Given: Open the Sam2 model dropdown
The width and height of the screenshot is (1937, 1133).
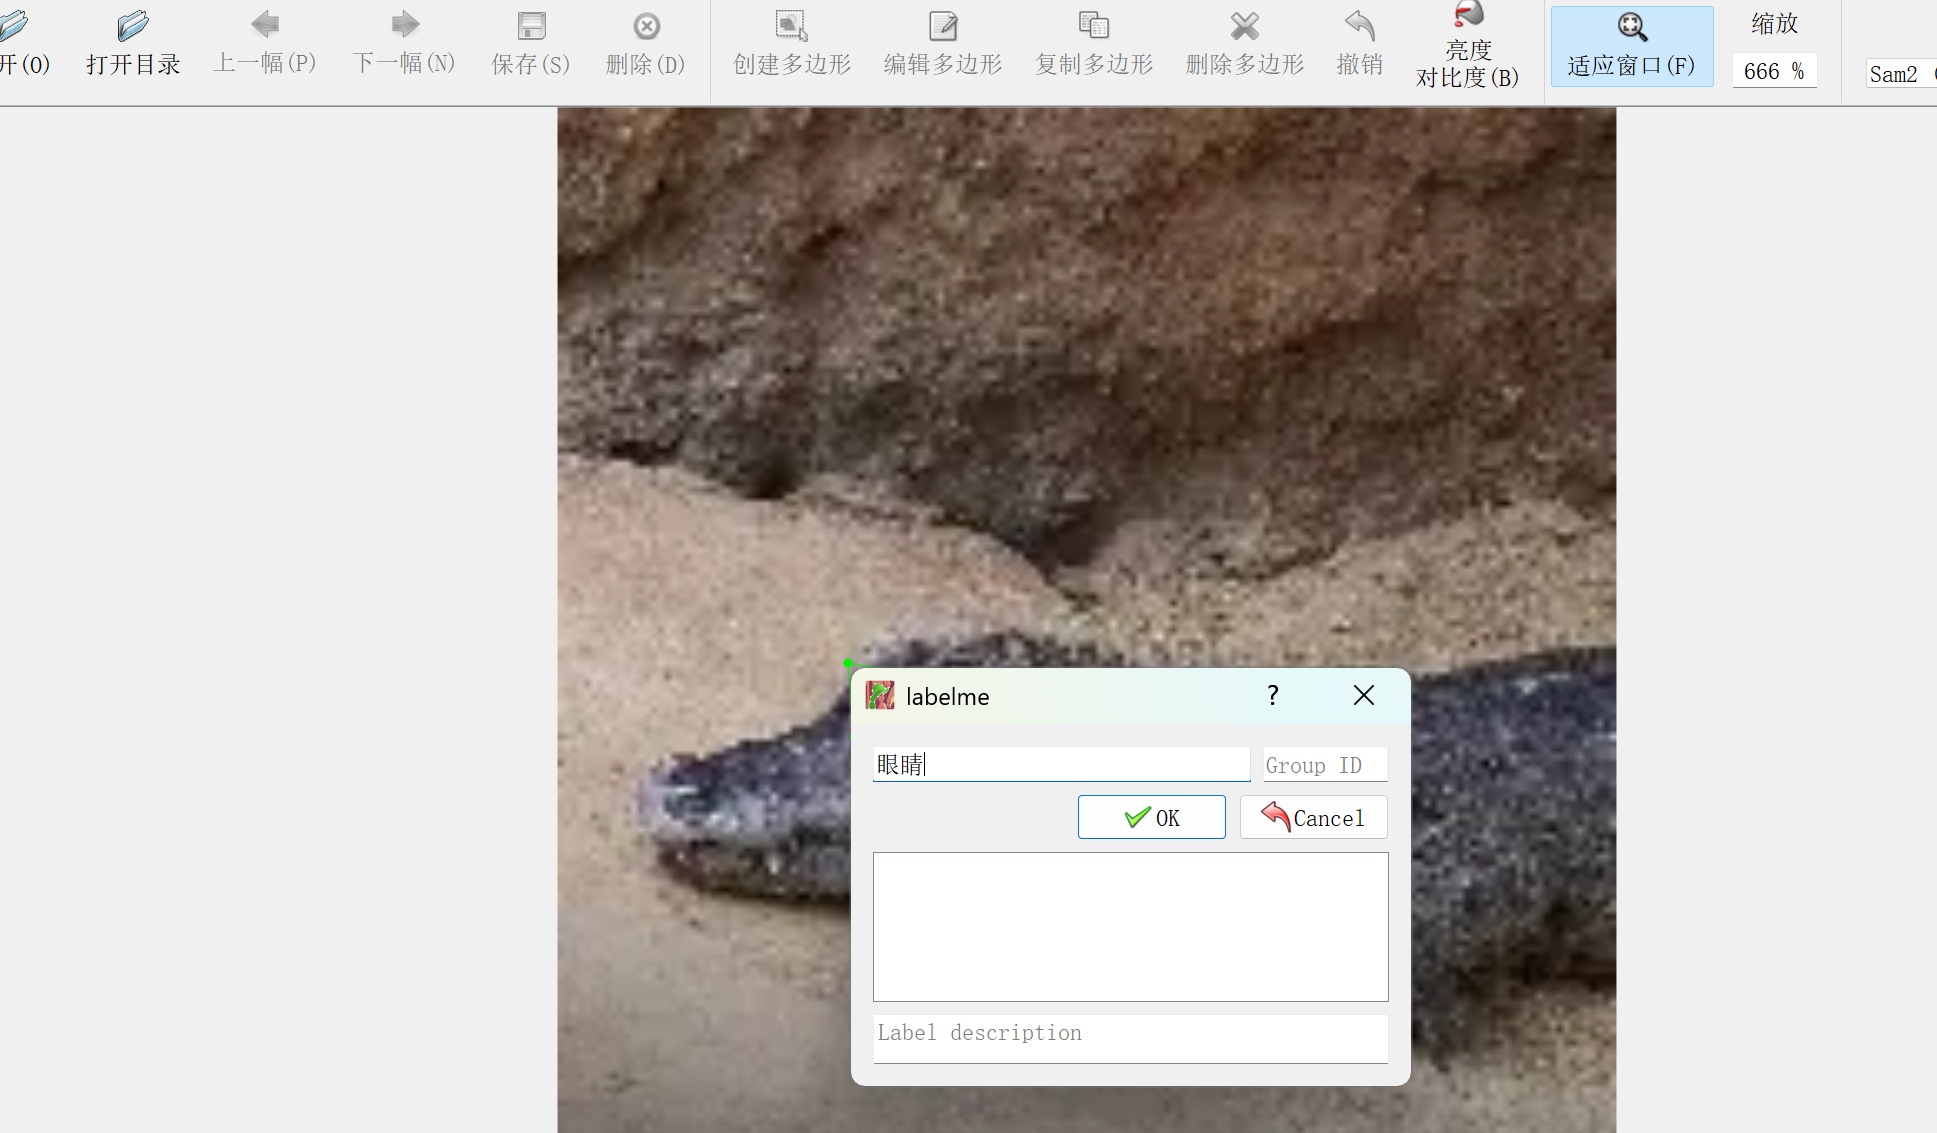Looking at the screenshot, I should [1900, 74].
